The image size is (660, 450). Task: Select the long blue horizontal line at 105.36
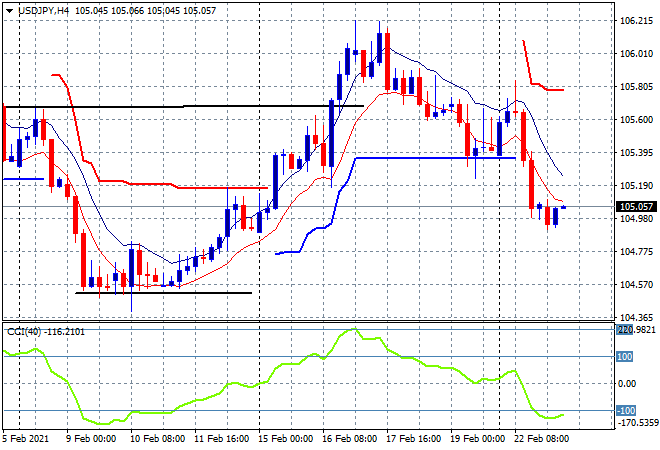(436, 158)
